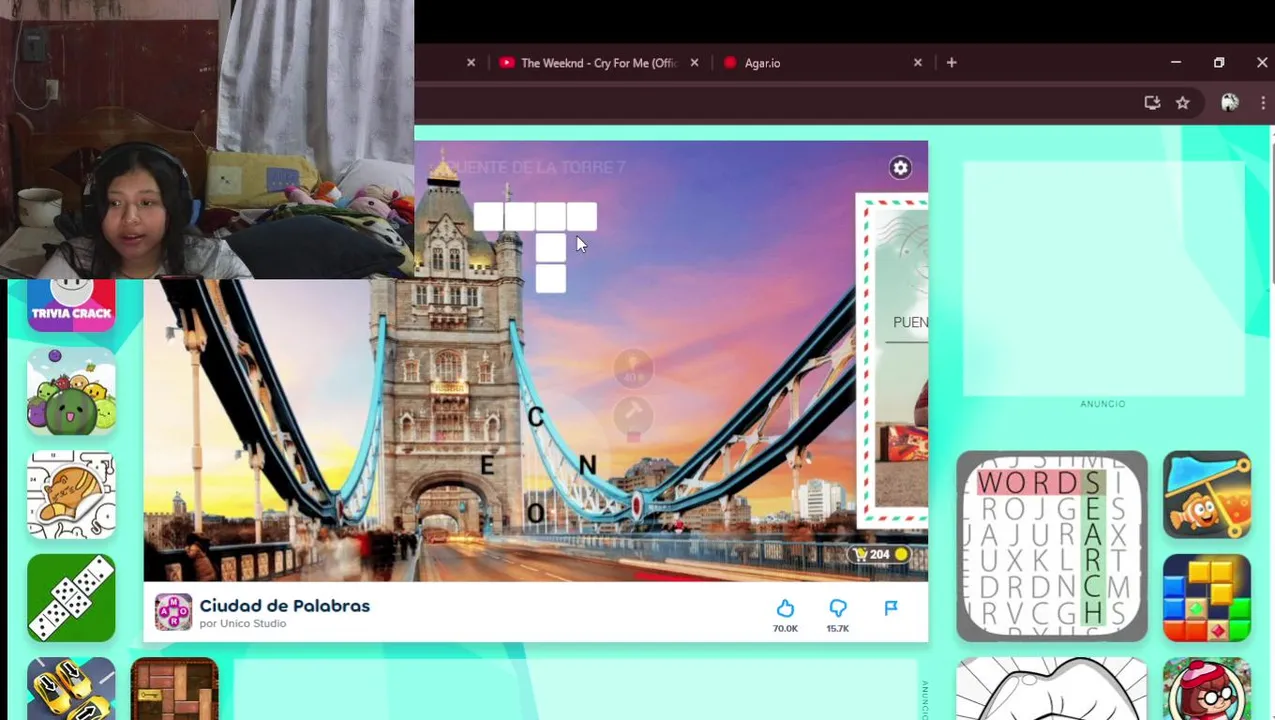Click the install app icon in address bar
Image resolution: width=1275 pixels, height=720 pixels.
click(1152, 103)
